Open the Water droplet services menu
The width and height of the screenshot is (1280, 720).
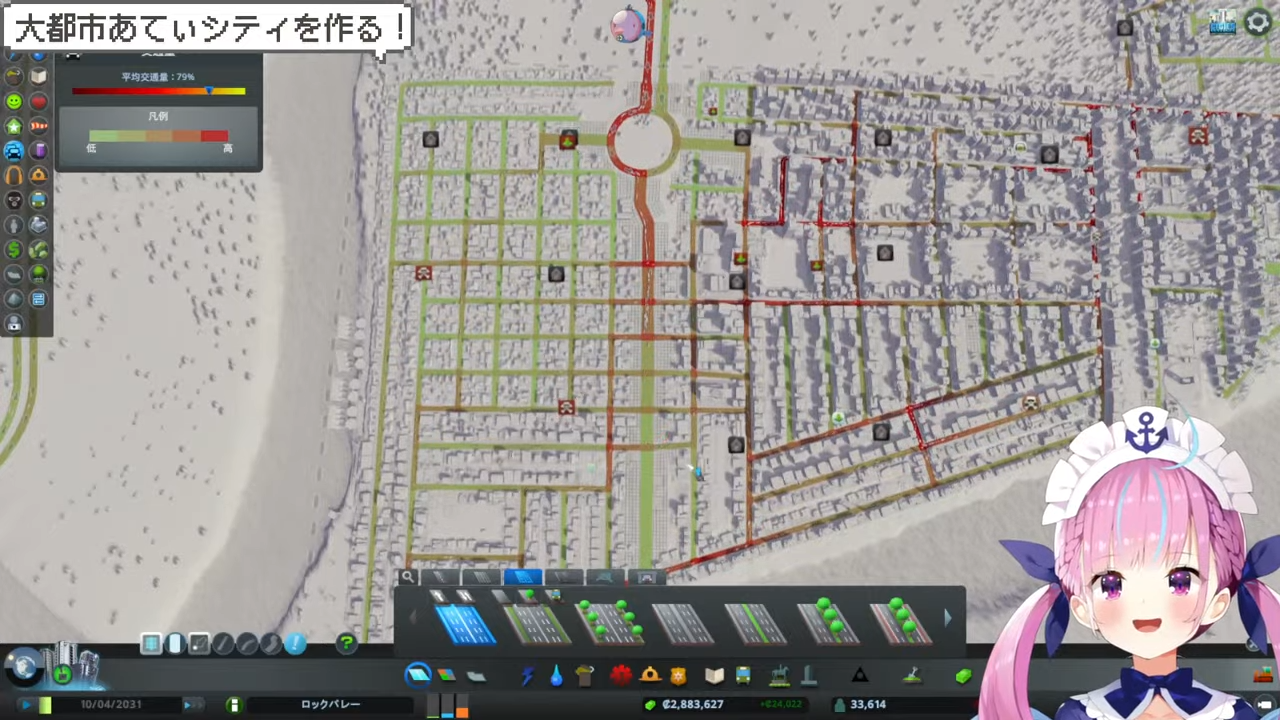(556, 676)
